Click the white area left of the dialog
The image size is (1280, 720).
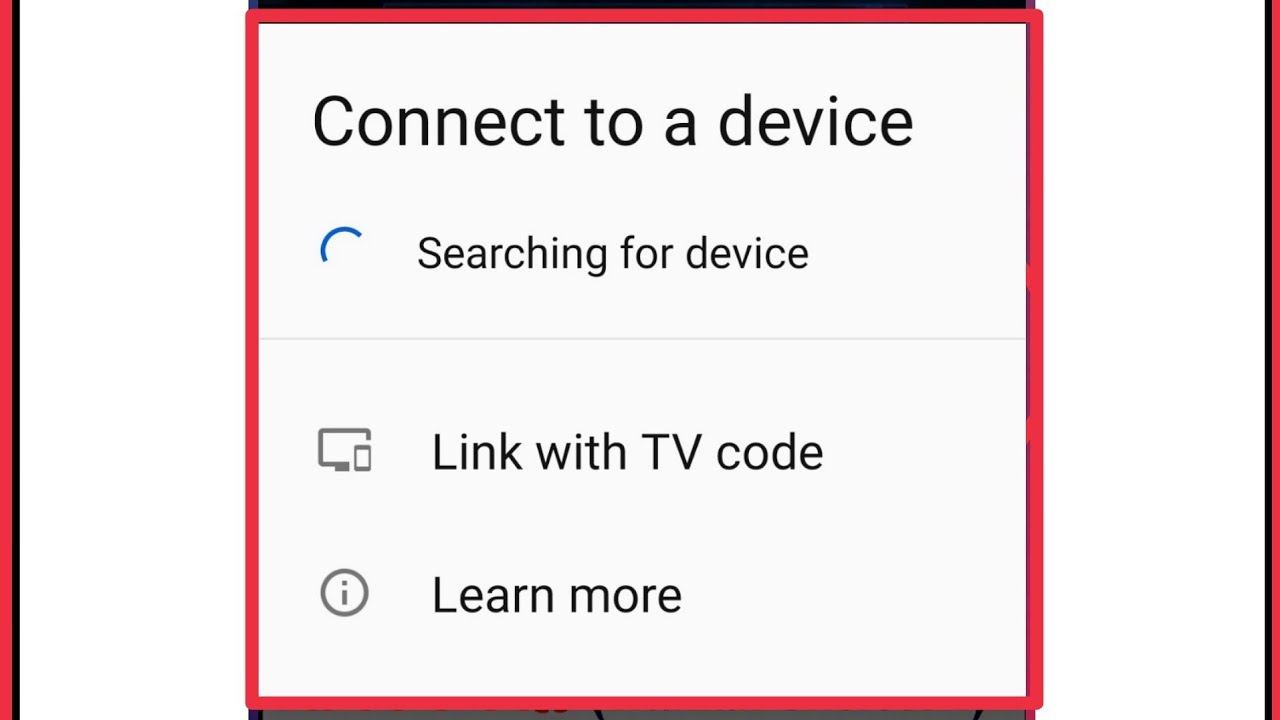tap(132, 360)
